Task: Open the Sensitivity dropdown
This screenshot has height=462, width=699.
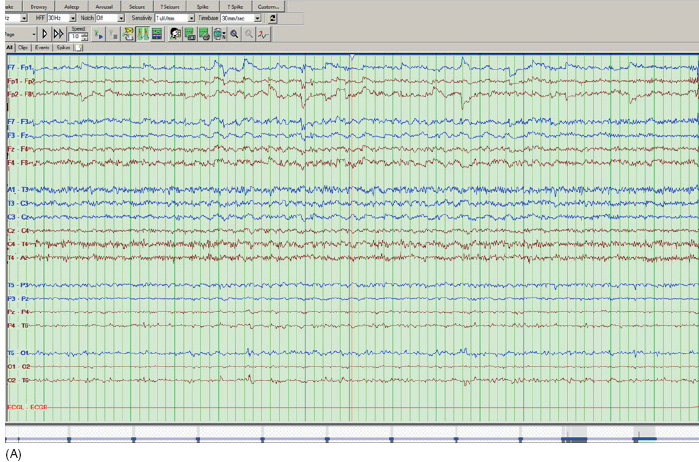Action: point(191,18)
